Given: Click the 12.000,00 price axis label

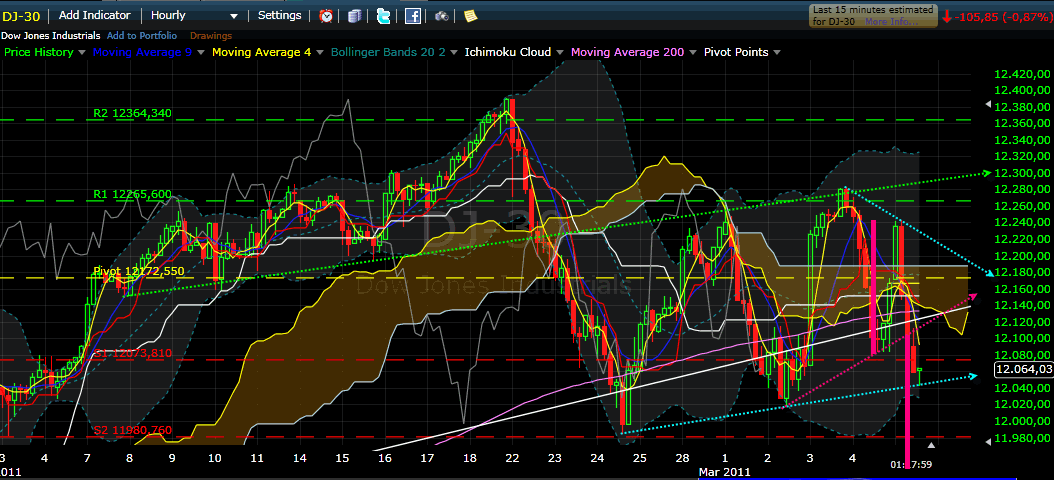Looking at the screenshot, I should pos(1022,422).
